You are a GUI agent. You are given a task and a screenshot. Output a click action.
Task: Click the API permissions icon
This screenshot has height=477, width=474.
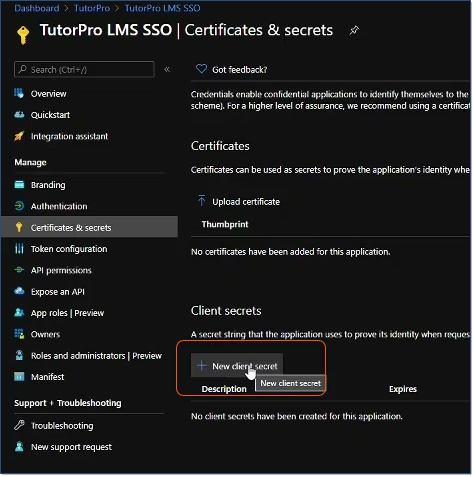pos(19,270)
